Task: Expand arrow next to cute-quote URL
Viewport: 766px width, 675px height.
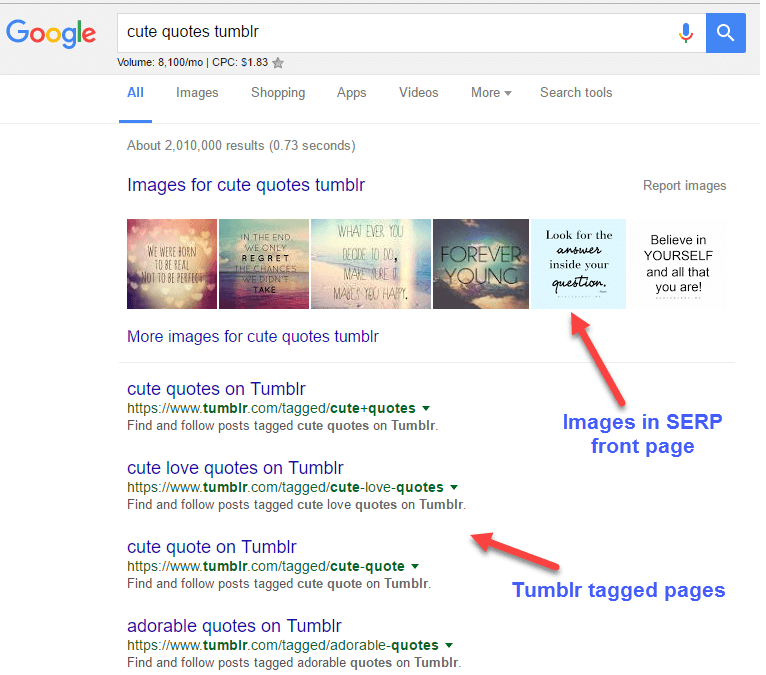Action: (415, 567)
